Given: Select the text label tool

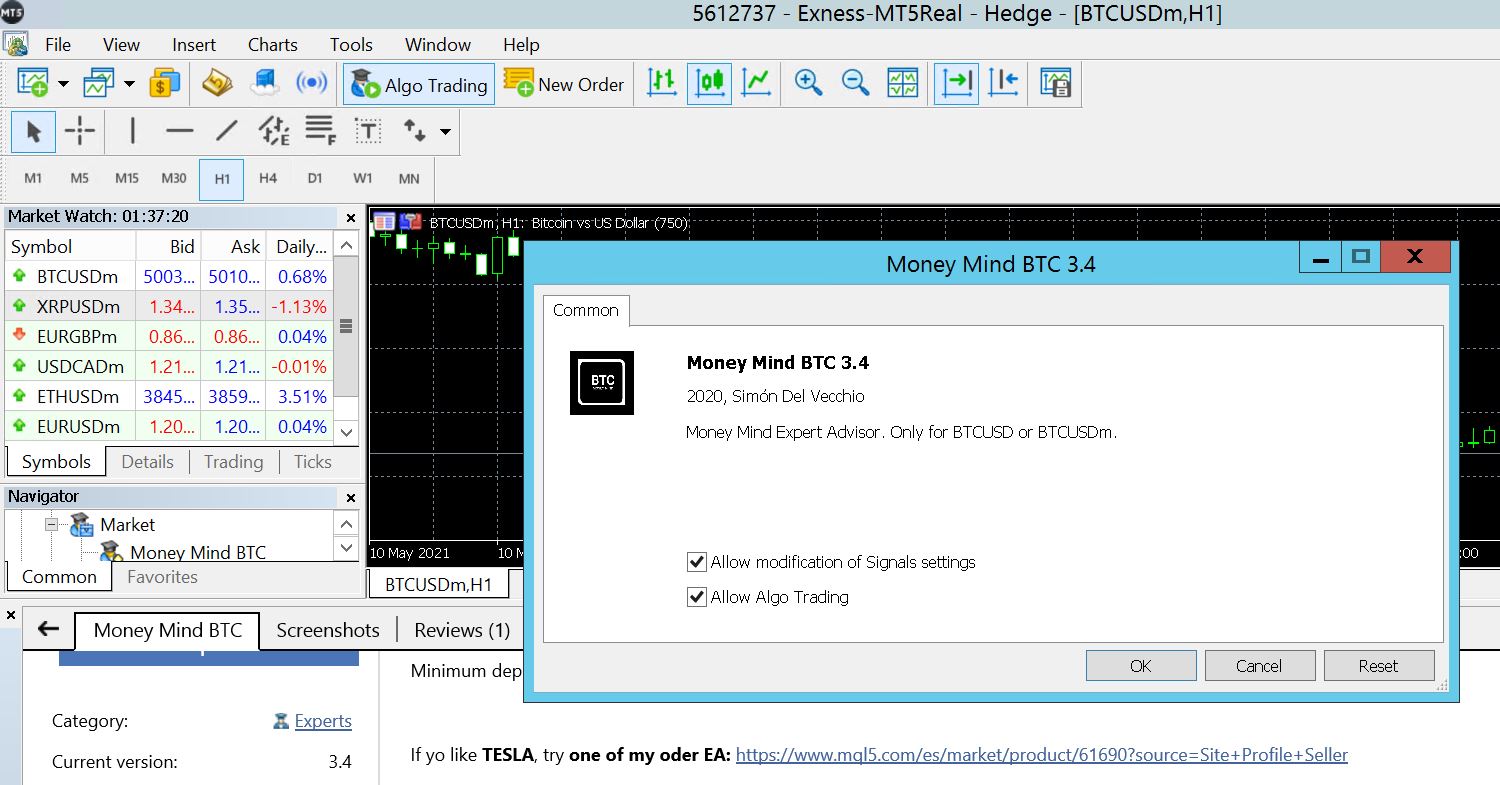Looking at the screenshot, I should coord(368,132).
